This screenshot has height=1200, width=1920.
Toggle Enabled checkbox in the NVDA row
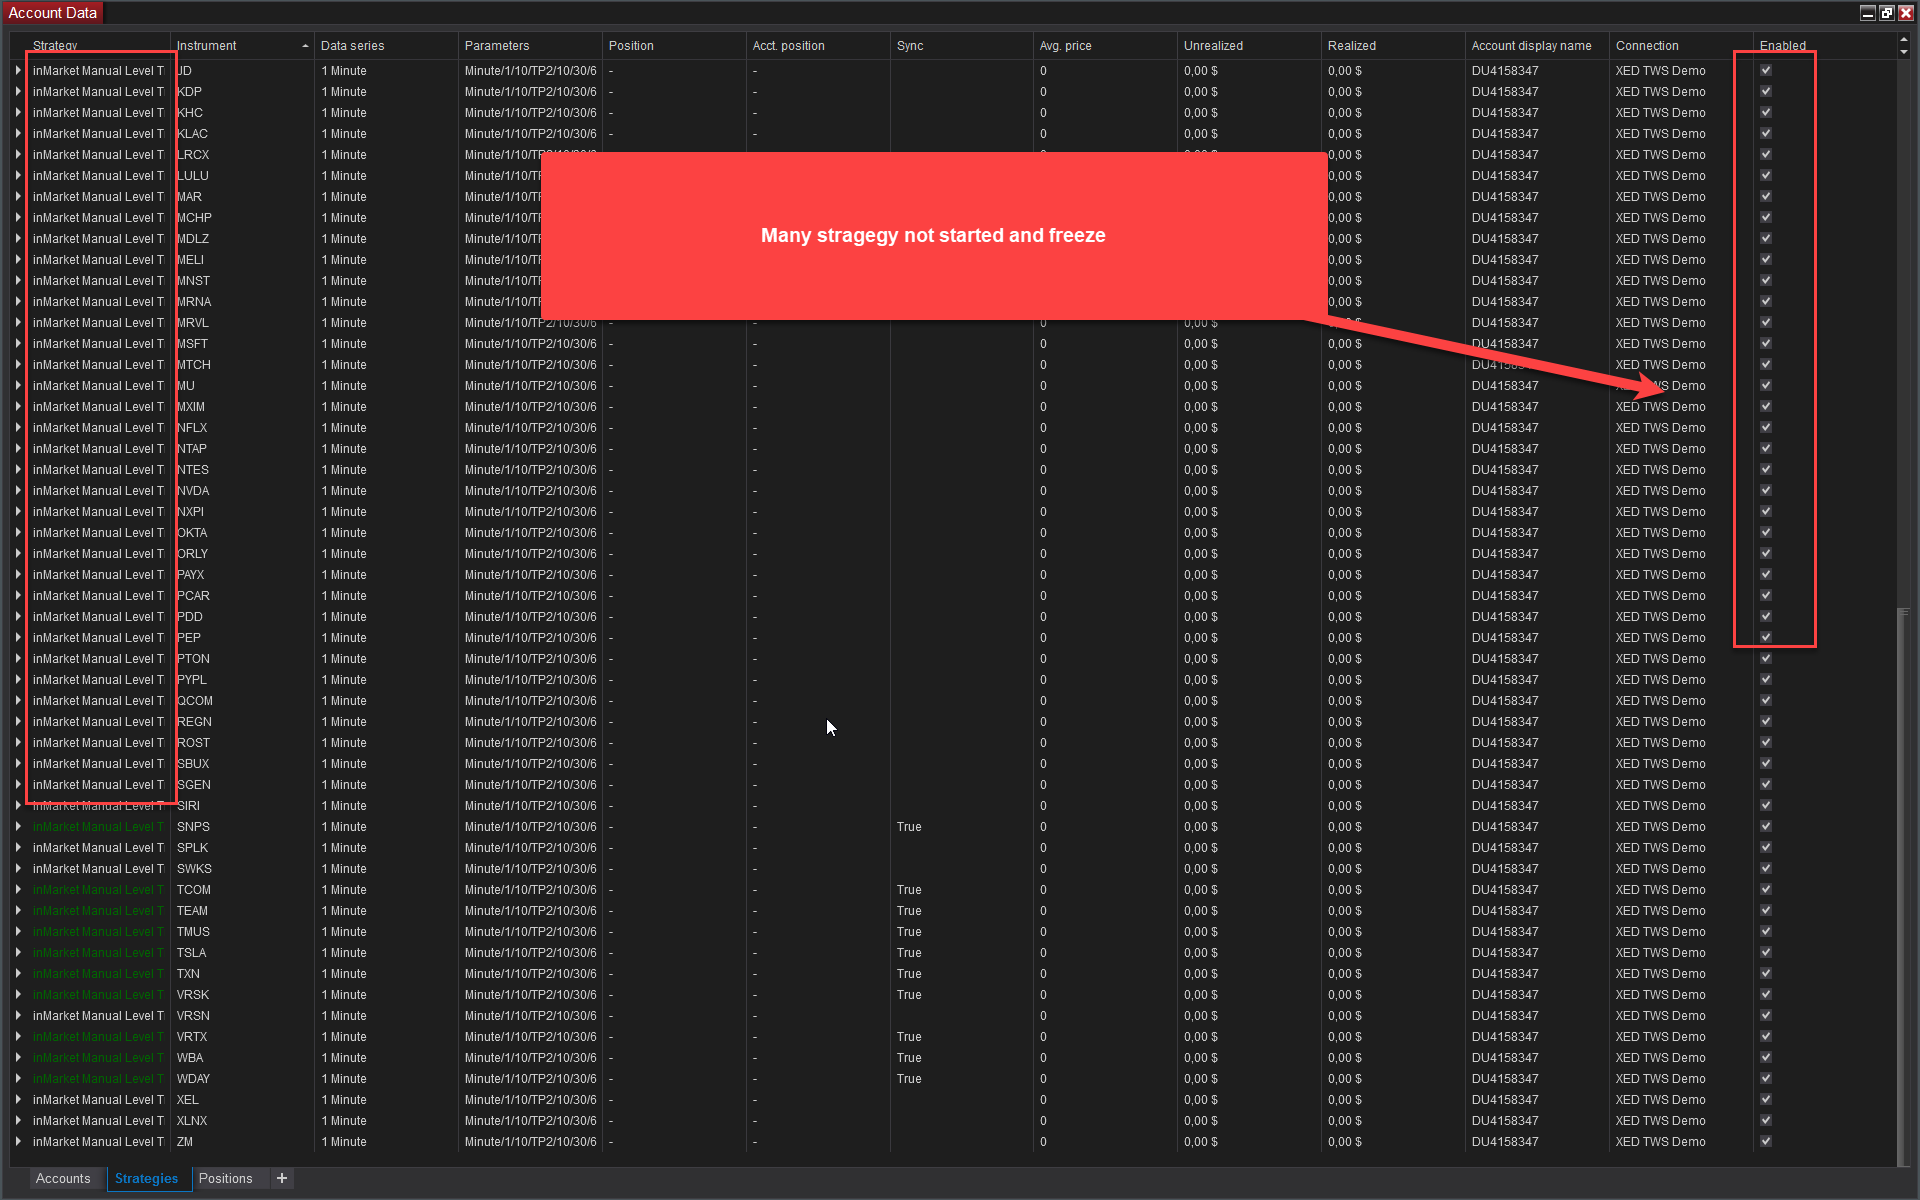click(x=1766, y=490)
